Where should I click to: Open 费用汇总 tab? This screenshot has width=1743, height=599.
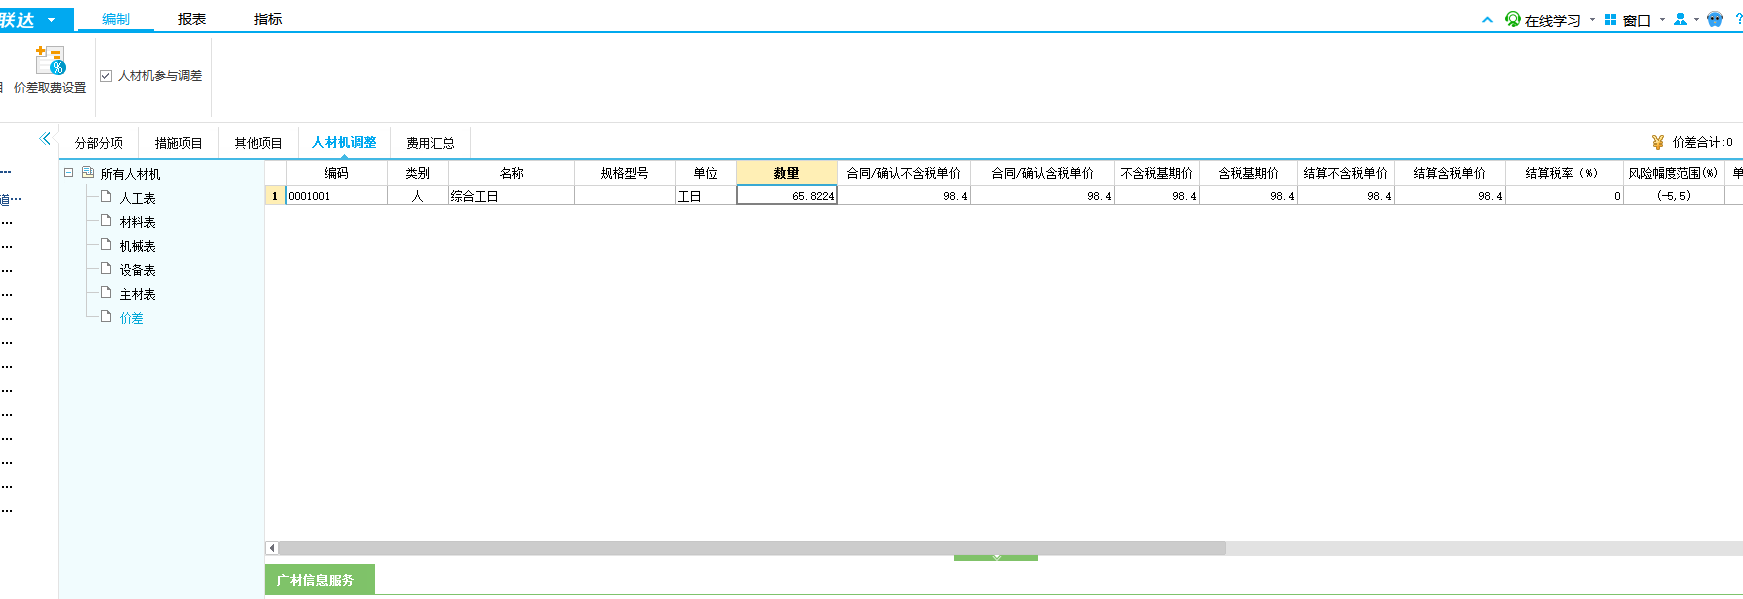point(430,143)
